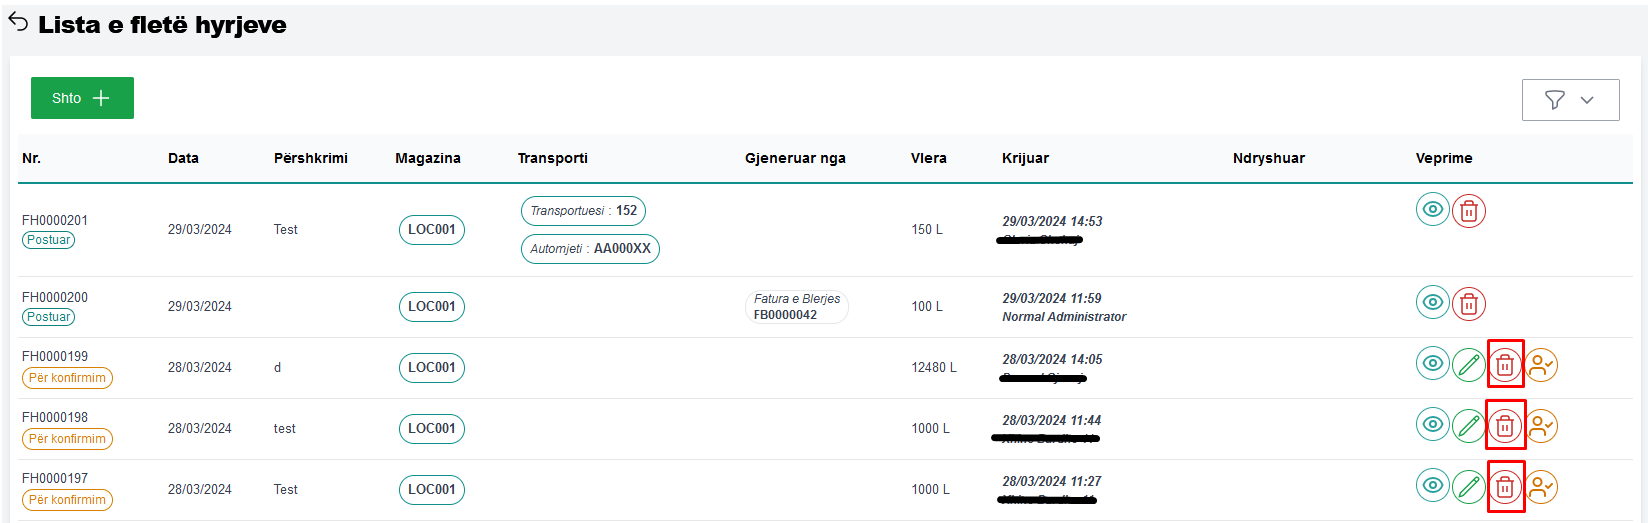The width and height of the screenshot is (1648, 523).
Task: Click the Postuar status badge of FH0000200
Action: pos(49,317)
